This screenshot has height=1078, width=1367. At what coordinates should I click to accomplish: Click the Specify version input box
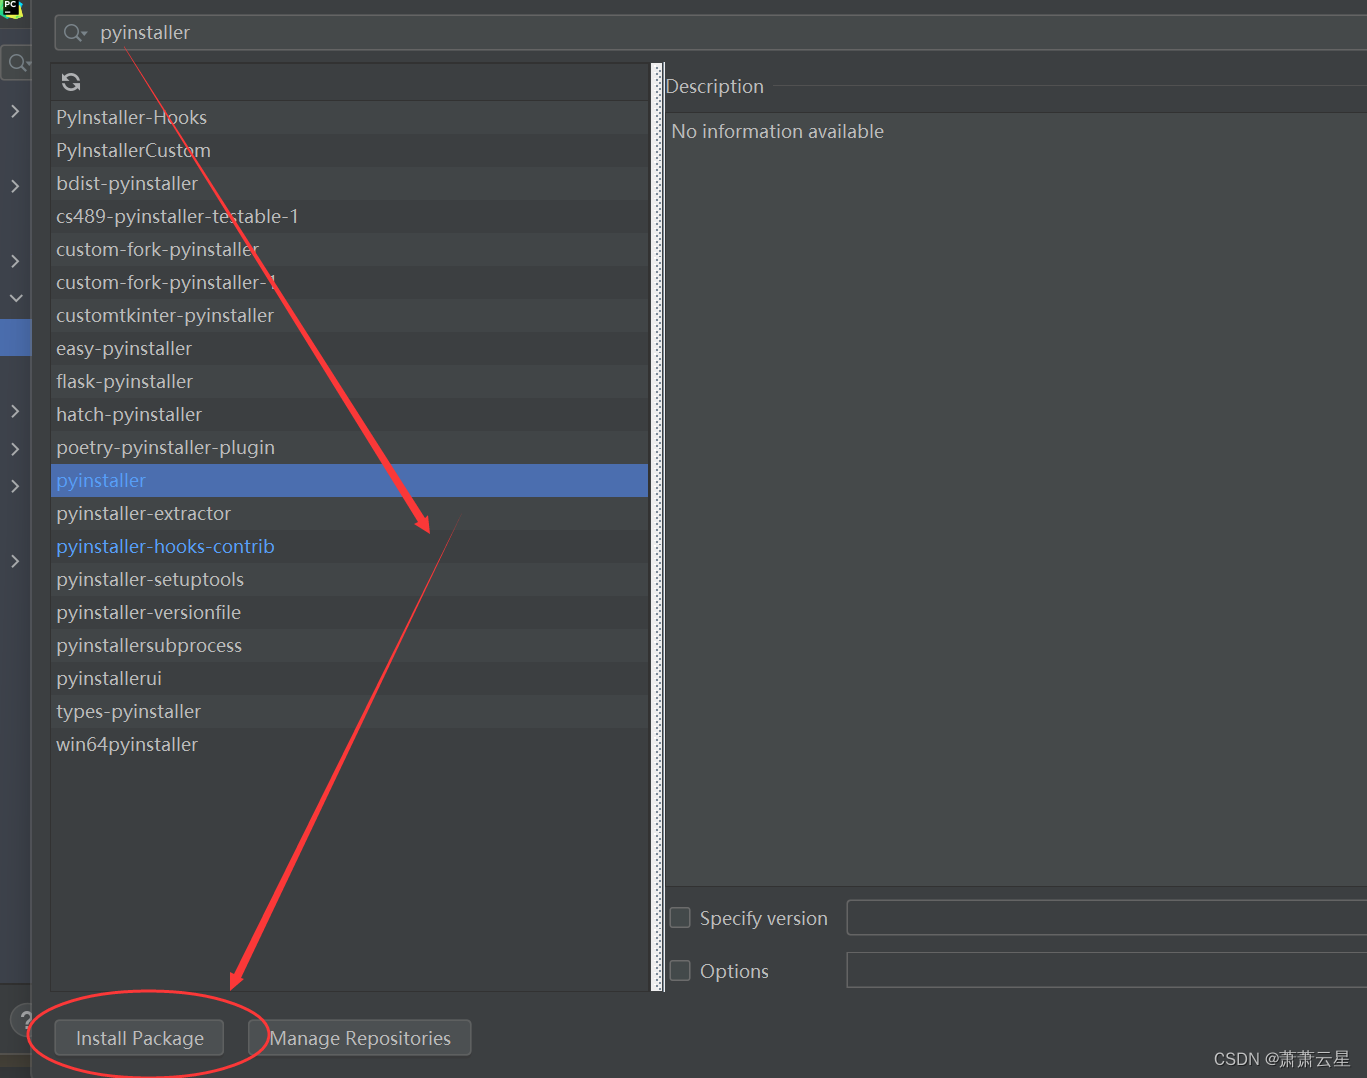tap(1106, 918)
